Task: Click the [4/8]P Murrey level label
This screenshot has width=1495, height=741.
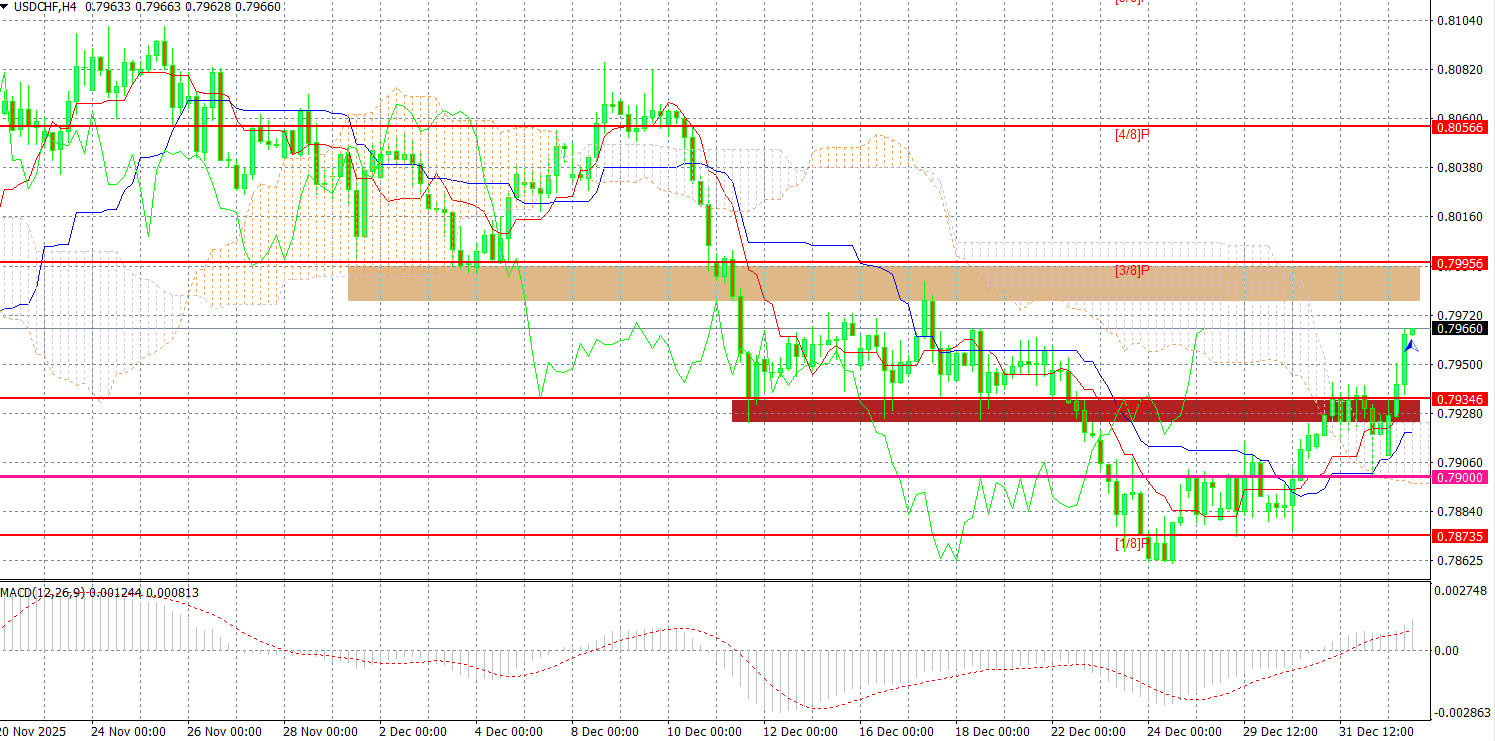Action: [x=1132, y=134]
